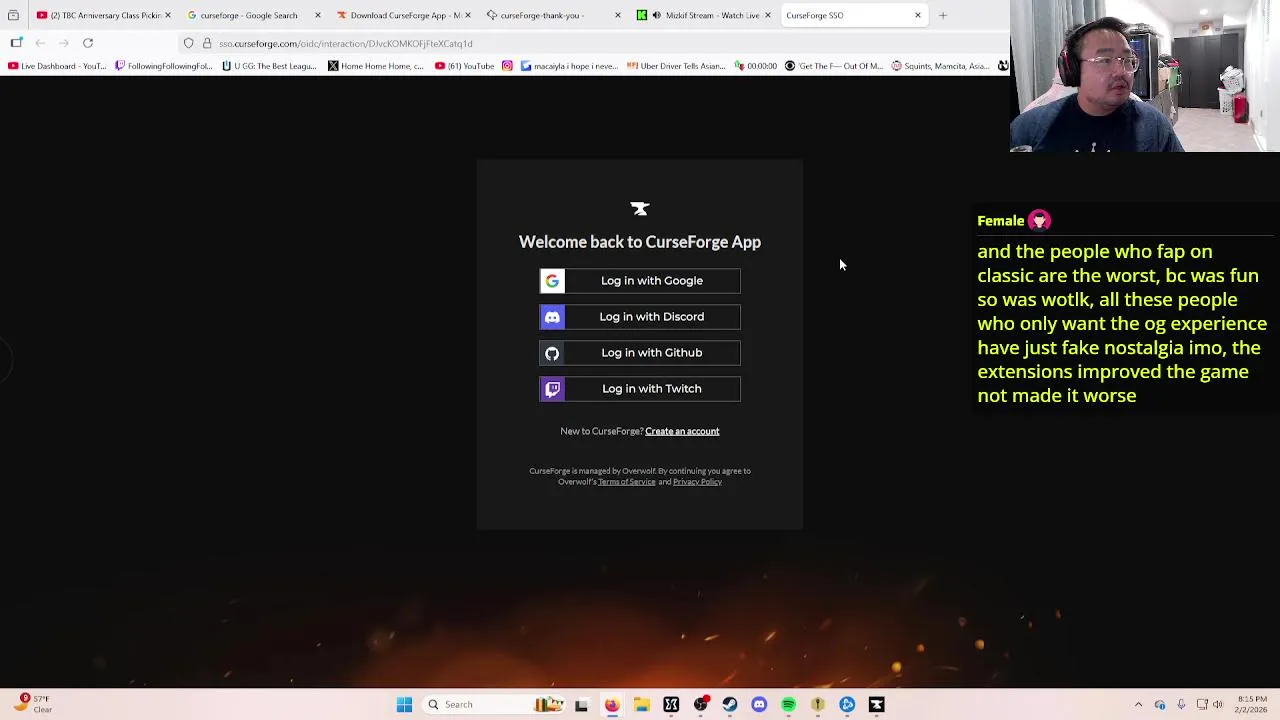Open the CurseForge app in the taskbar

coord(876,705)
